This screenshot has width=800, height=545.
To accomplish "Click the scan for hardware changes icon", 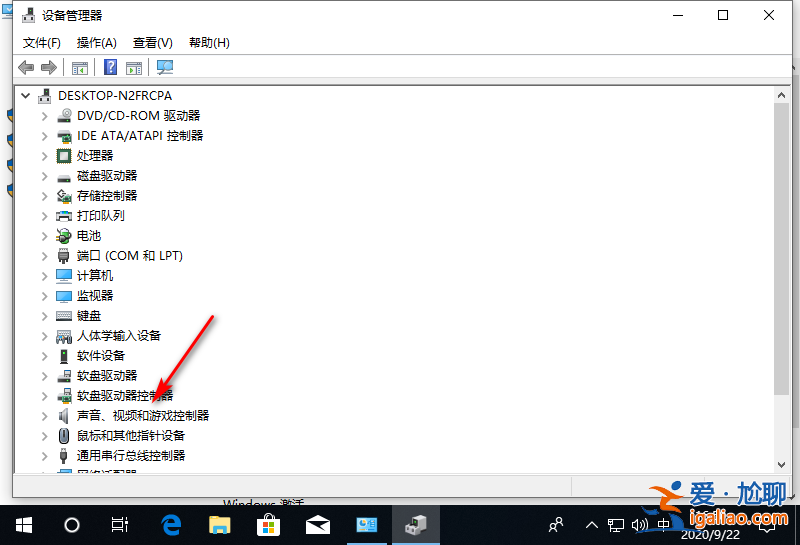I will 165,67.
